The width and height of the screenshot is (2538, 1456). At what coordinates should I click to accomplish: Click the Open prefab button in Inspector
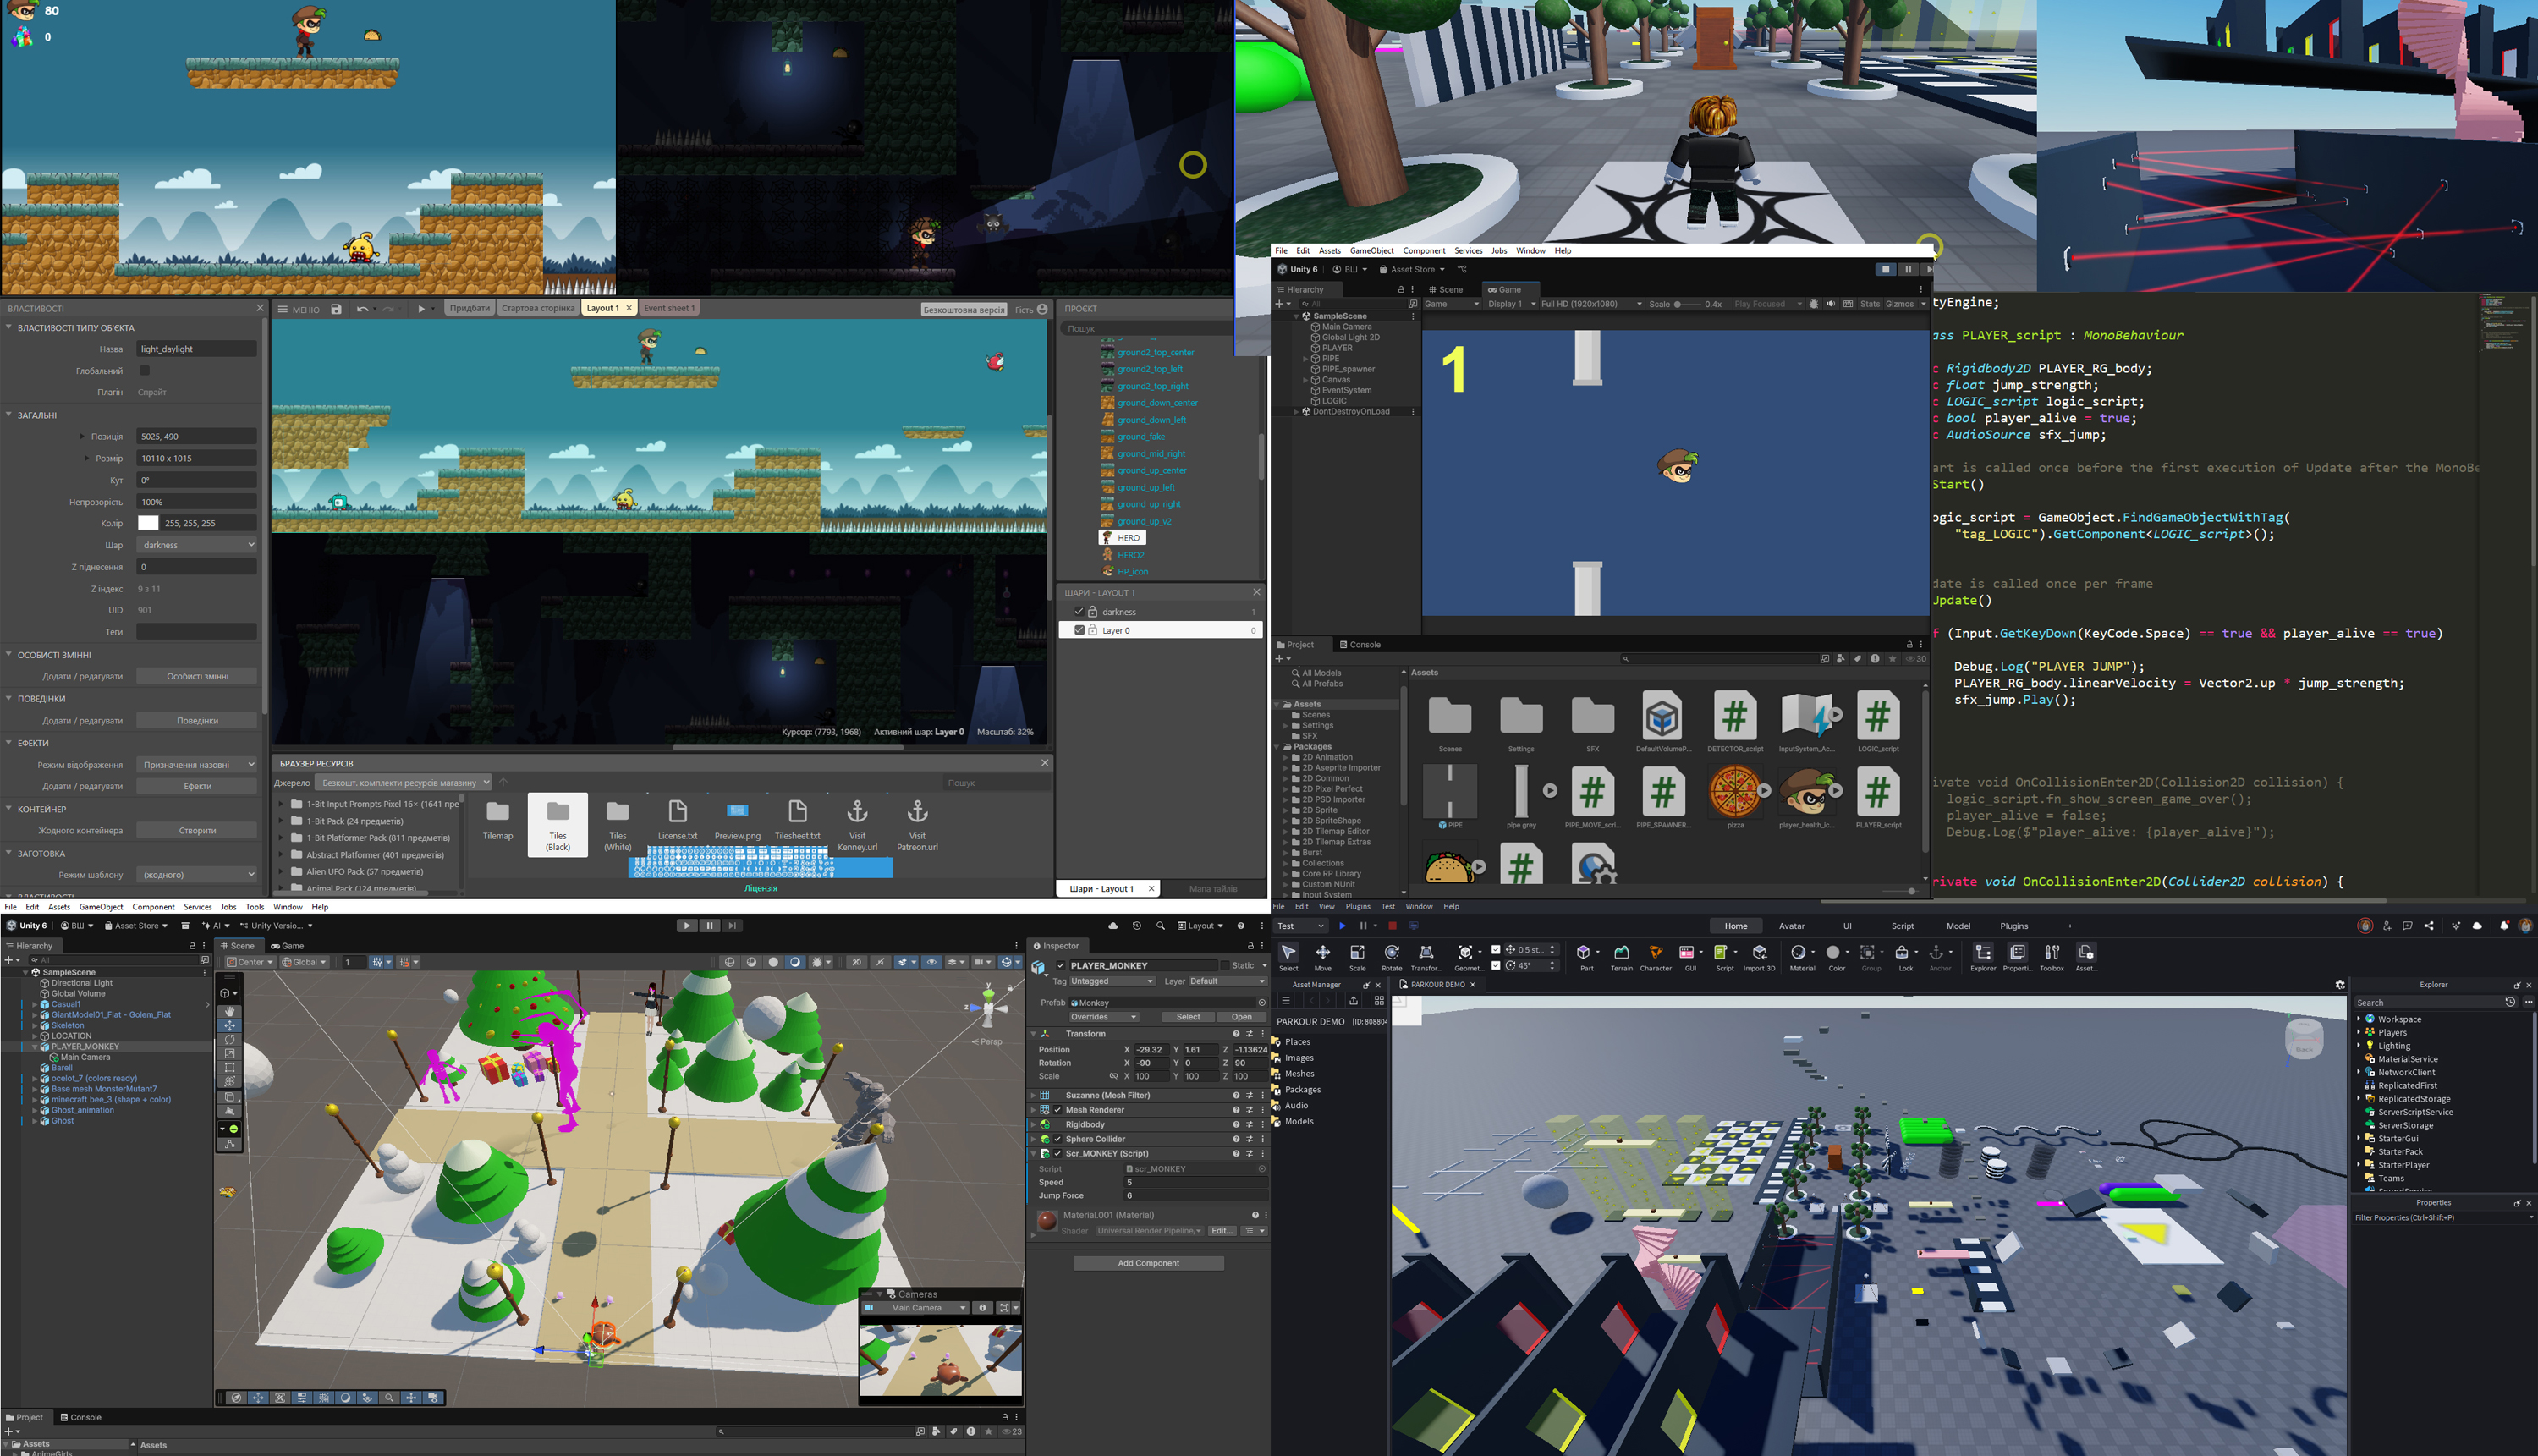point(1241,1017)
